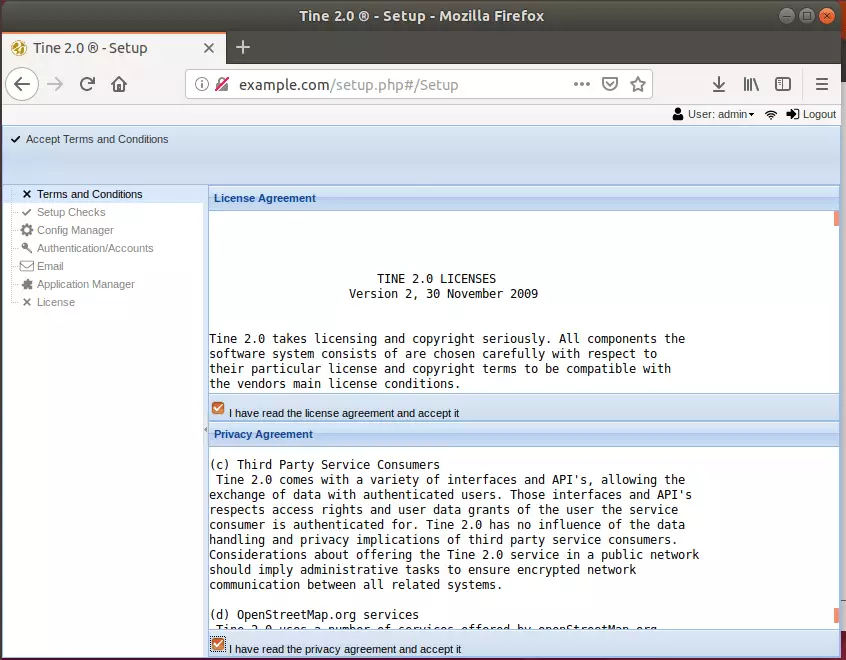
Task: Toggle privacy agreement acceptance checkbox
Action: [218, 644]
